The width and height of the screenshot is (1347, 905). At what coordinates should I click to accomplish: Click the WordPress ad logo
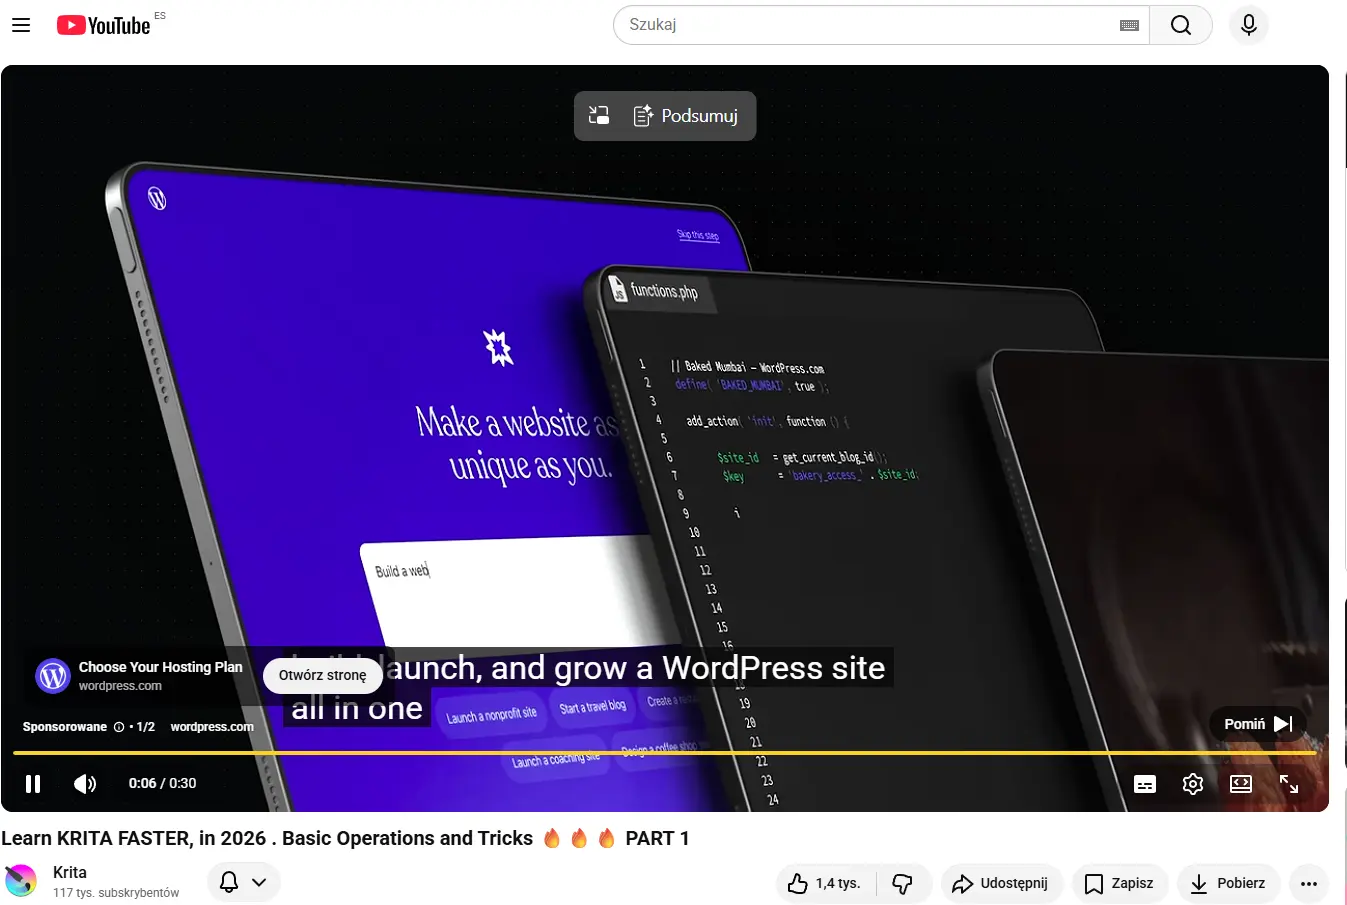(53, 676)
